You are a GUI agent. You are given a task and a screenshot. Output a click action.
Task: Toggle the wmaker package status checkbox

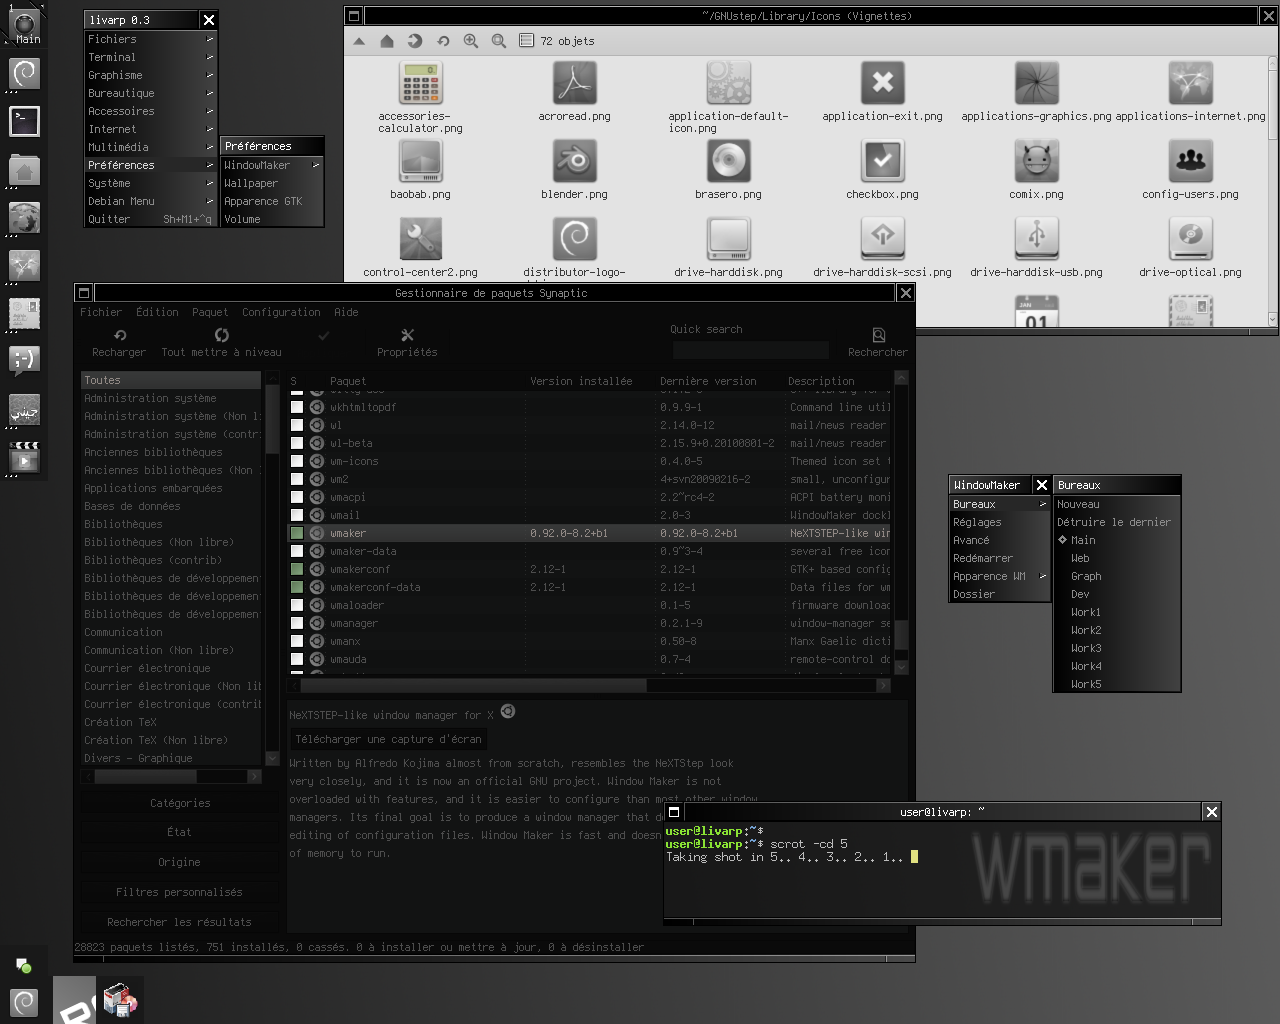[297, 533]
